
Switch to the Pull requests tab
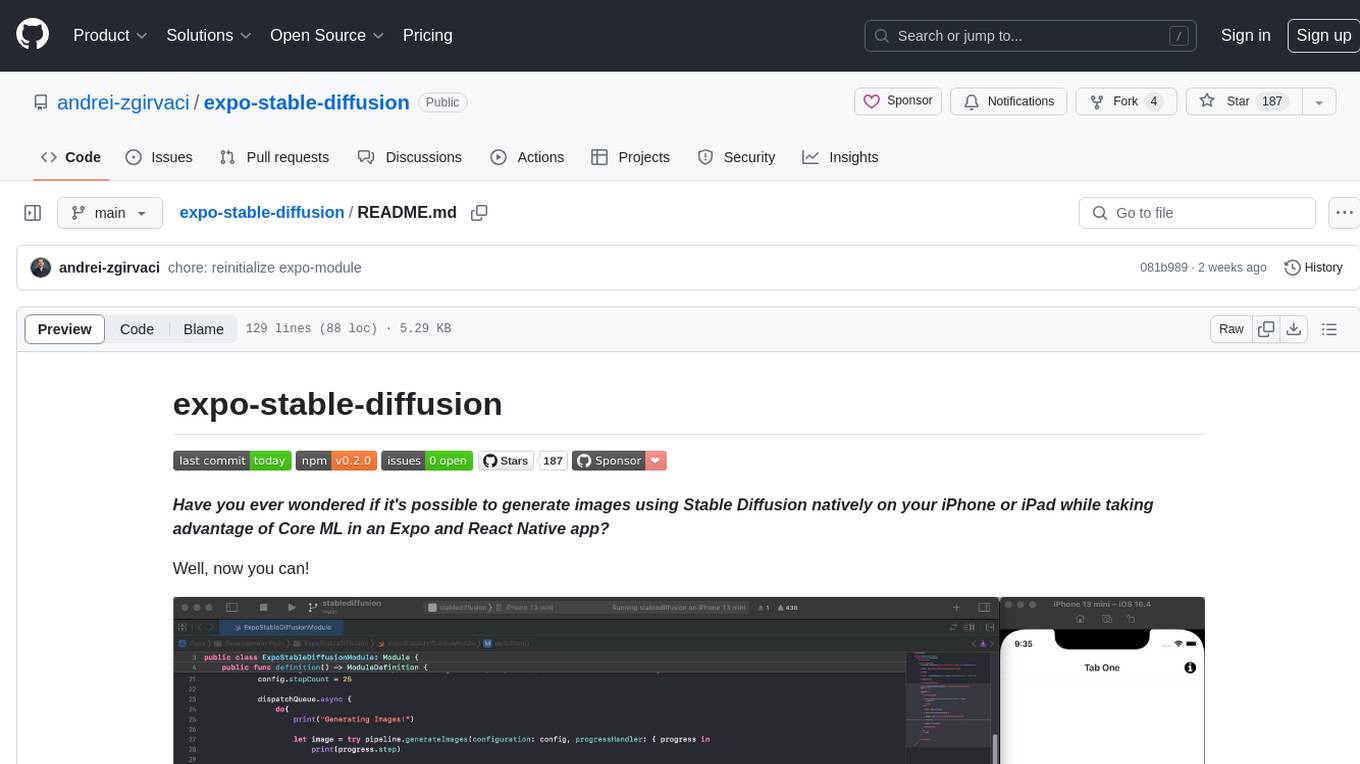[274, 157]
